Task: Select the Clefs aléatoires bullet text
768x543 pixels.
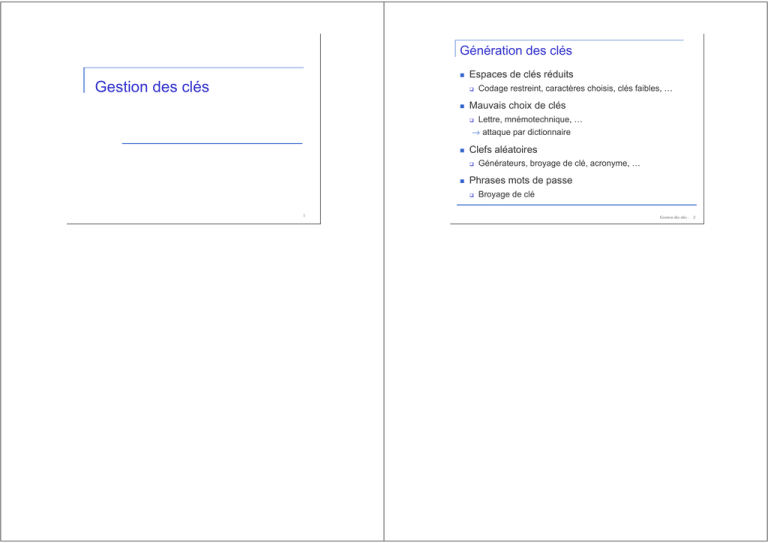Action: (510, 150)
